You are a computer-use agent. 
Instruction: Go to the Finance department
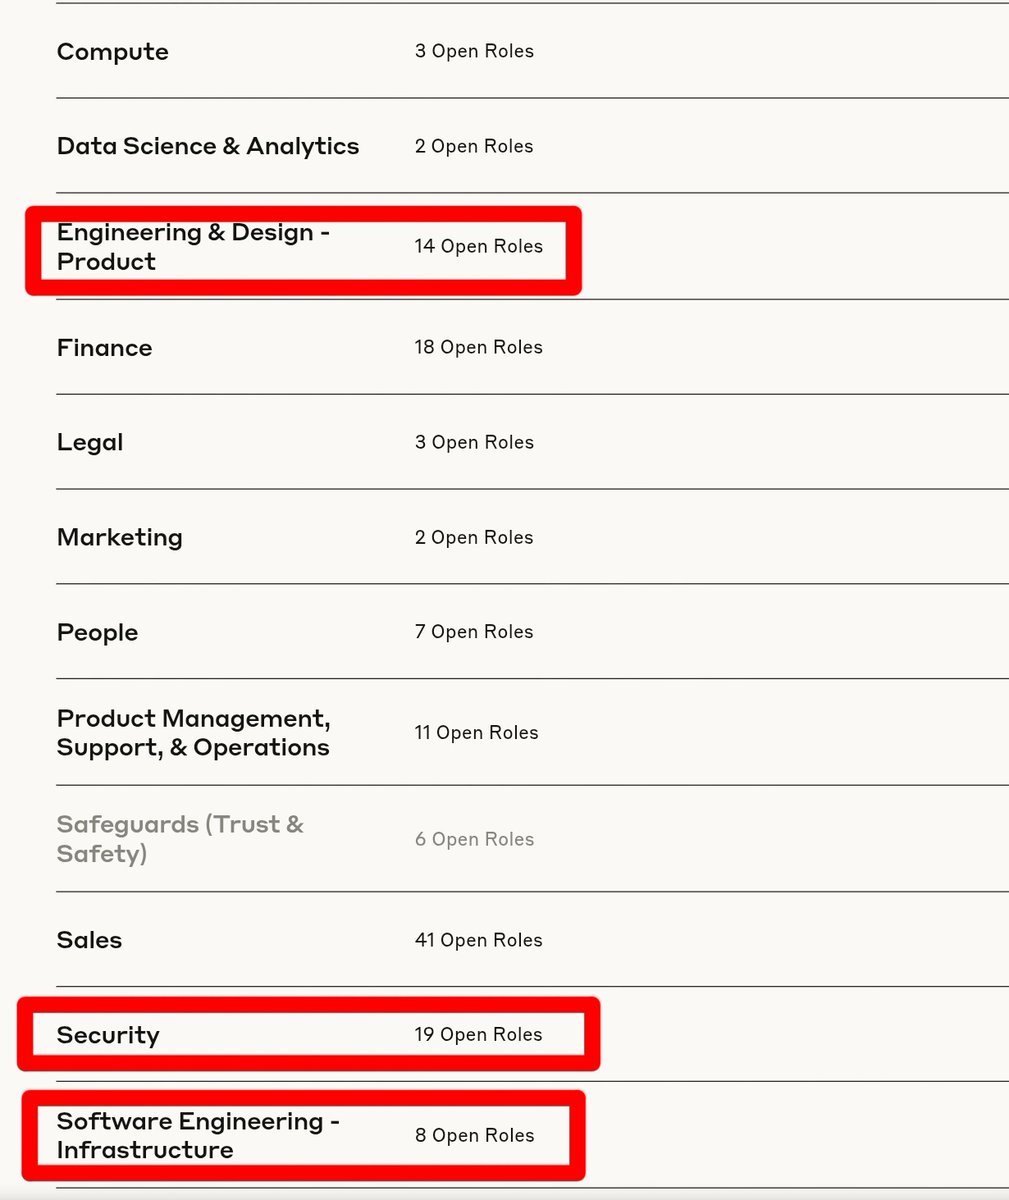(105, 348)
